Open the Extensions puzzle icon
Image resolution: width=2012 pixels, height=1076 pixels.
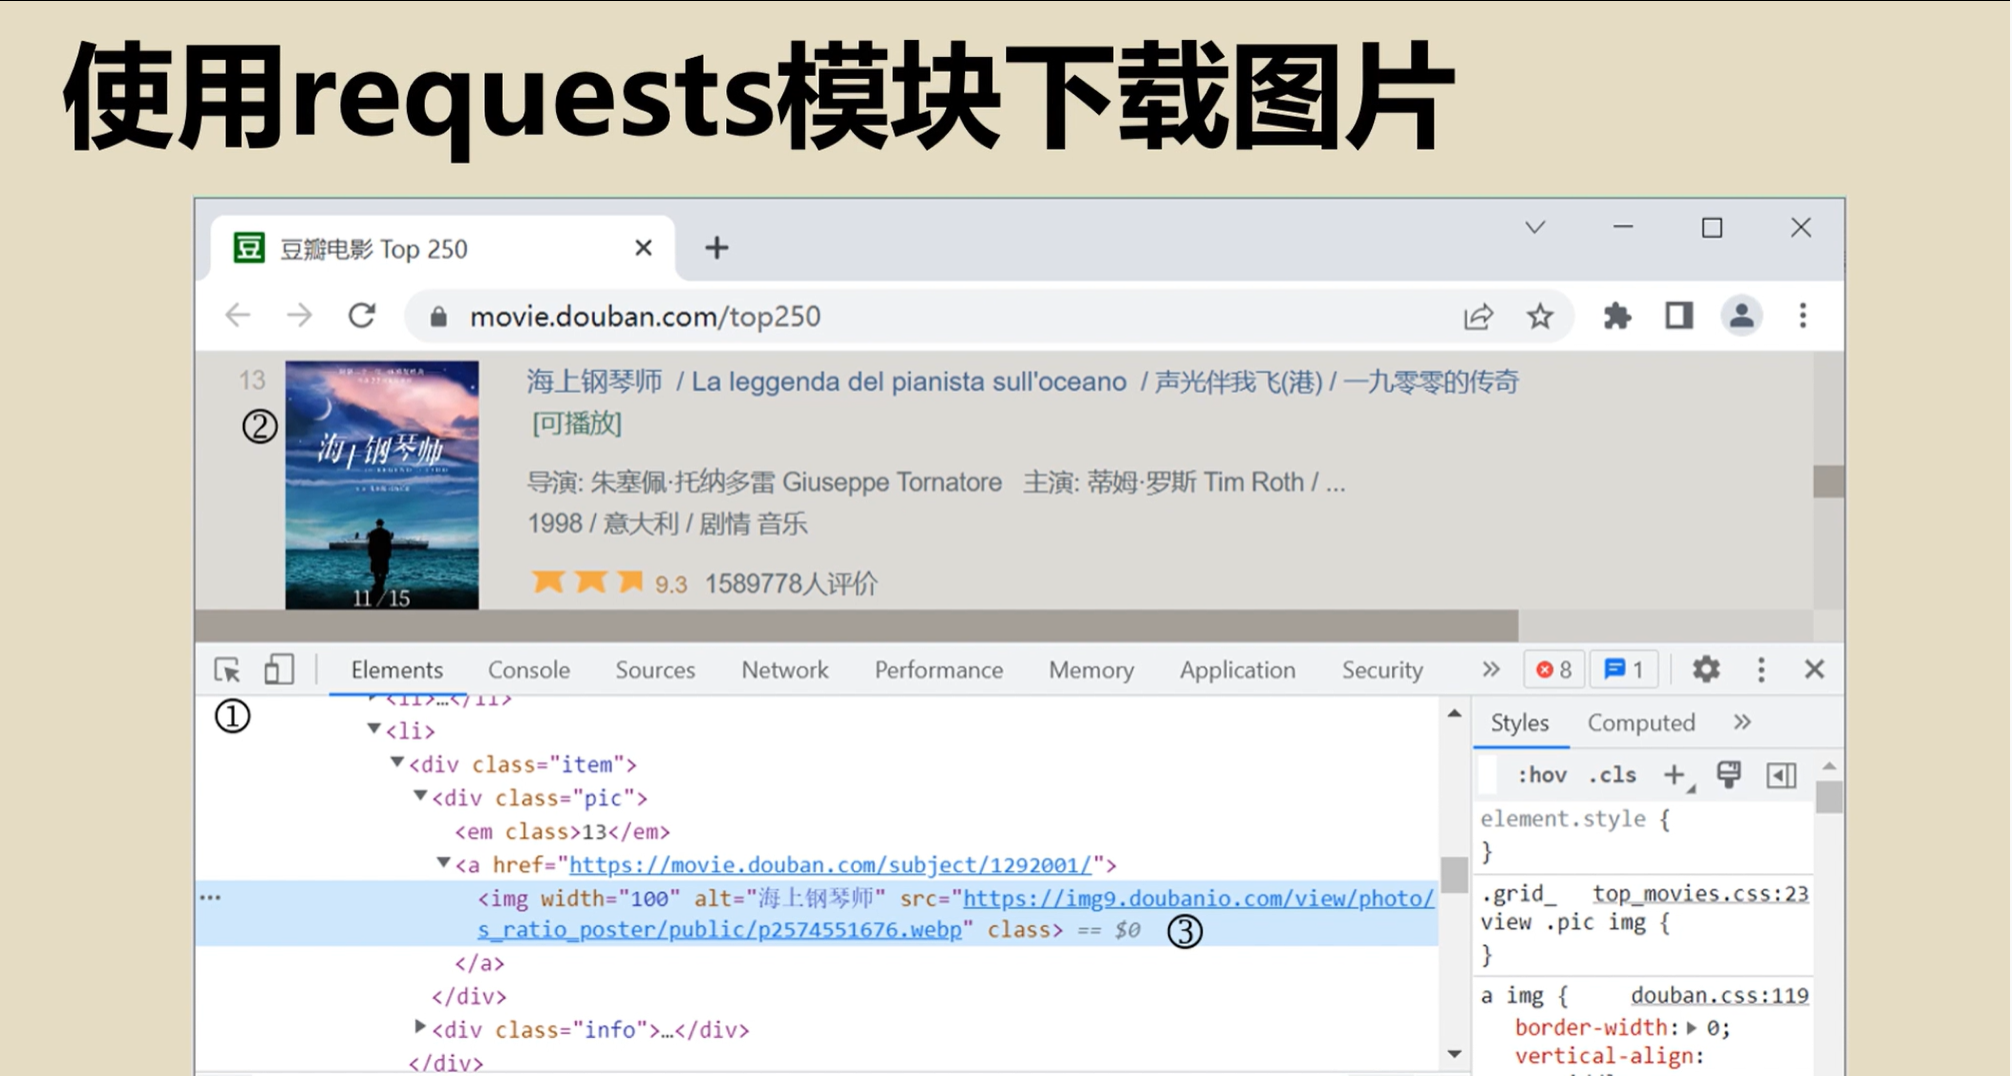coord(1617,317)
